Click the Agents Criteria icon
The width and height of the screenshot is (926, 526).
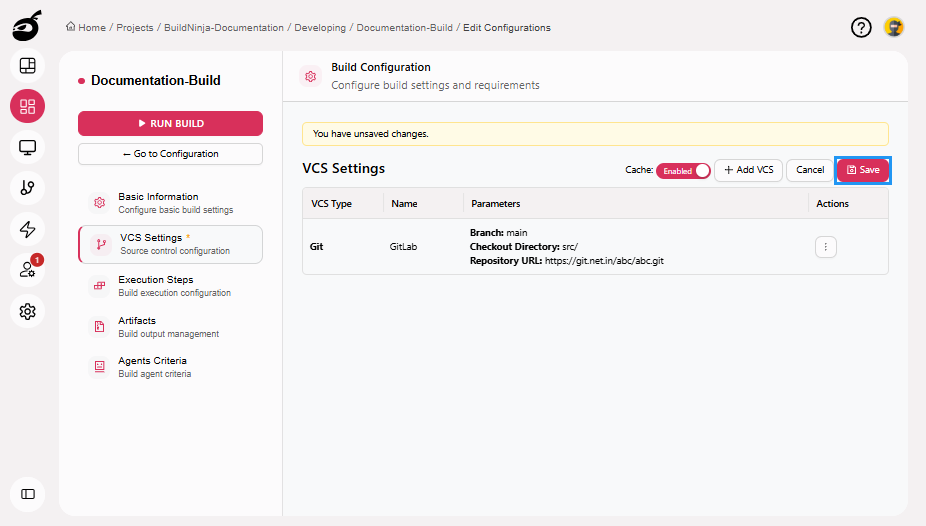(x=99, y=367)
